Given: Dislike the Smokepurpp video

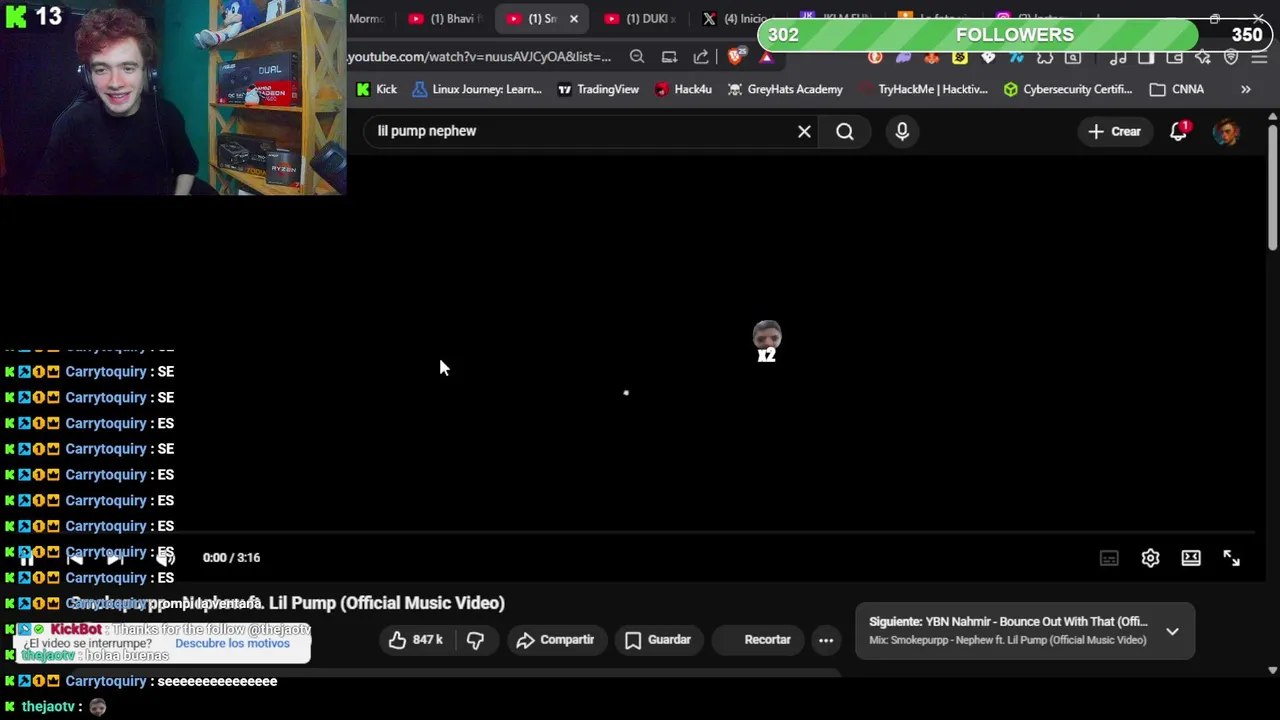Looking at the screenshot, I should click(x=476, y=640).
